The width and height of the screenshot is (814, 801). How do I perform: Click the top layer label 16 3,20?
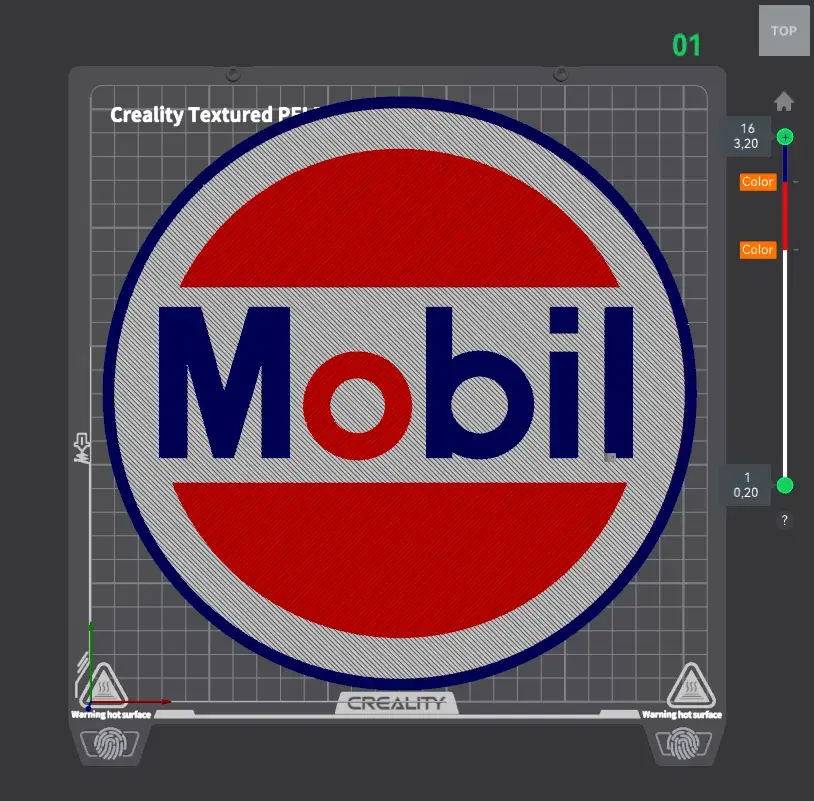pos(746,136)
